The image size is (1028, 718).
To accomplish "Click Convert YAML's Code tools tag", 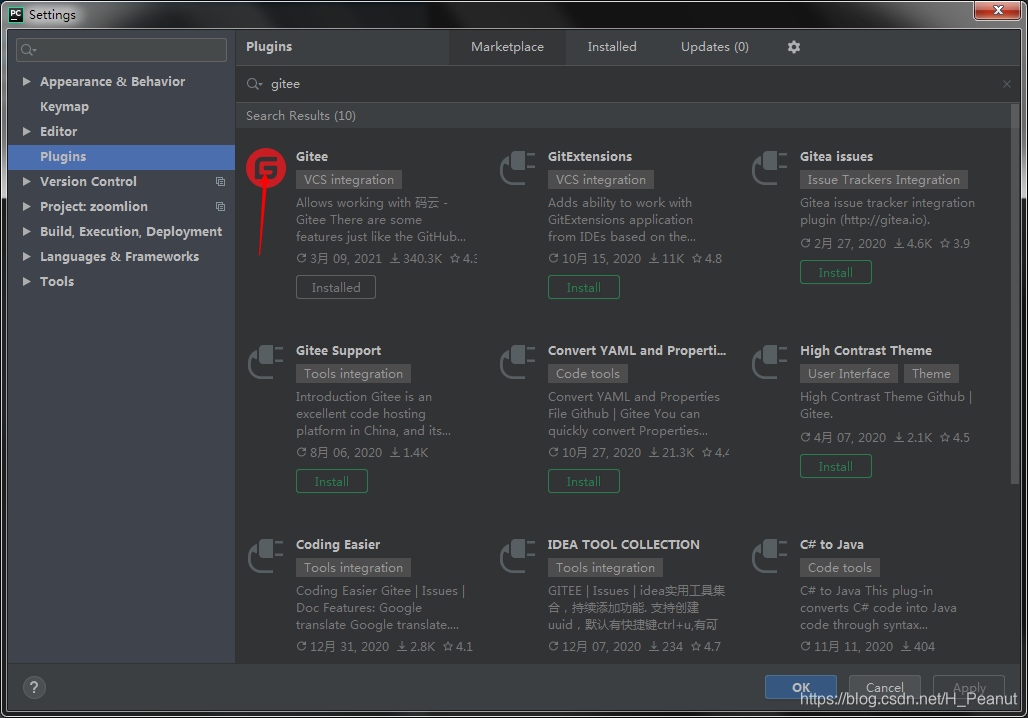I will [587, 374].
